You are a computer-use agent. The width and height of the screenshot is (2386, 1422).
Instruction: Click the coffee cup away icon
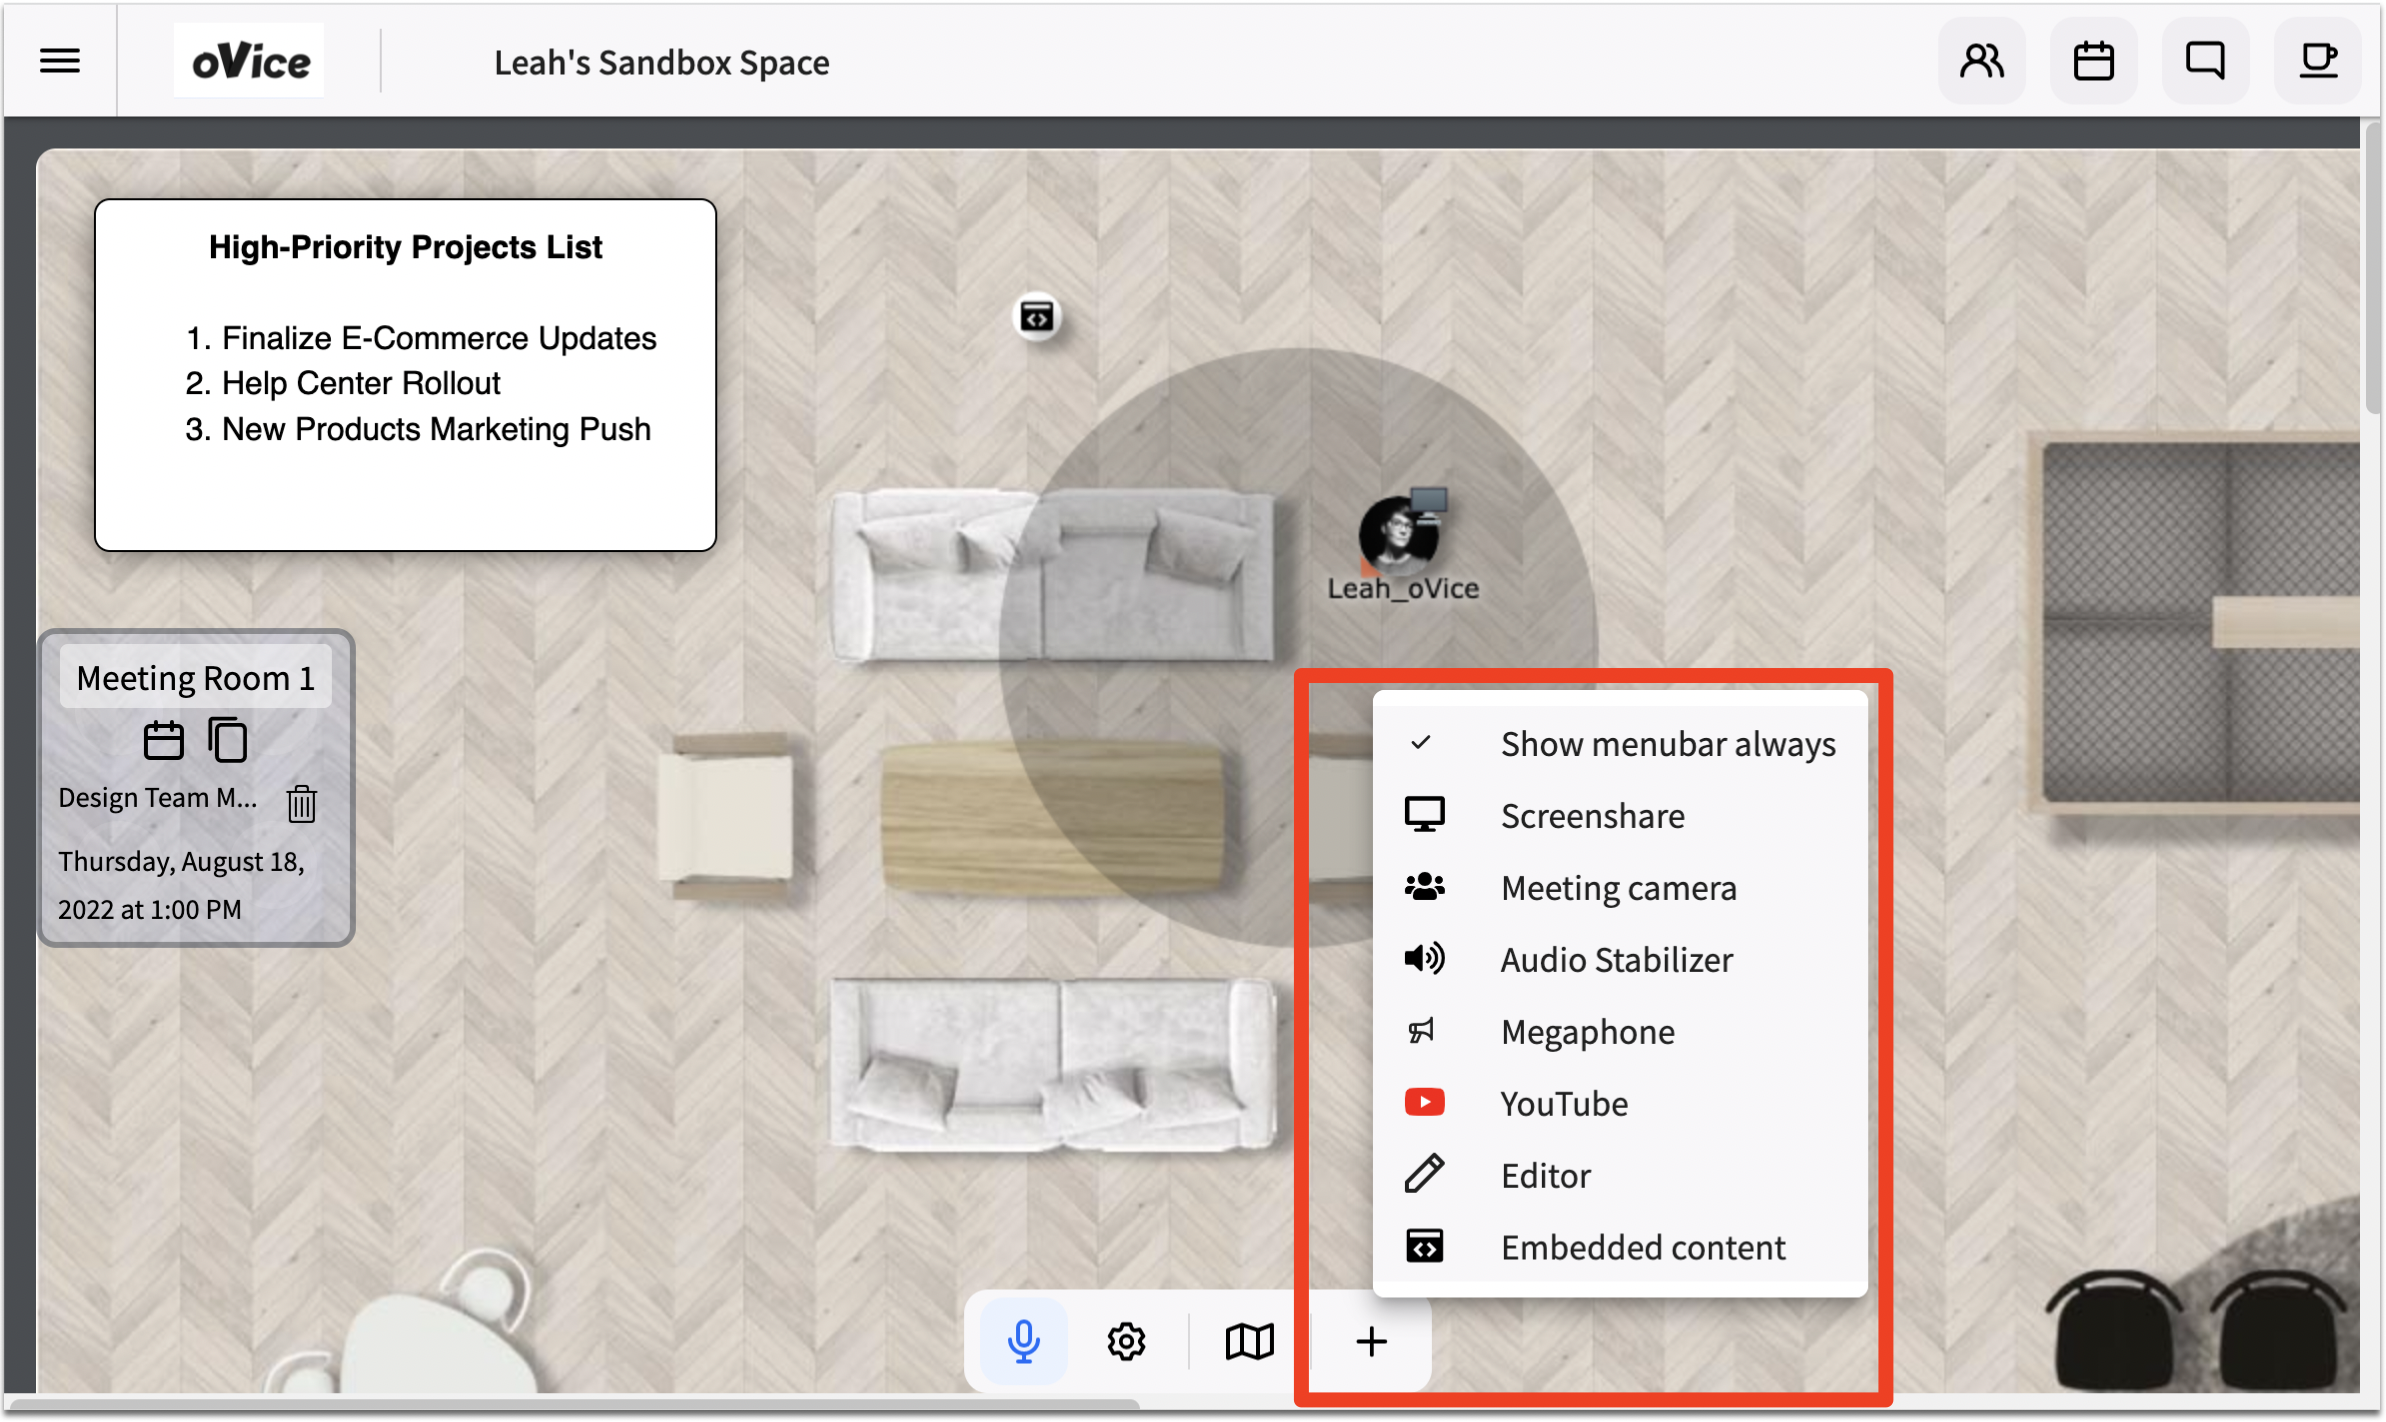[x=2318, y=61]
